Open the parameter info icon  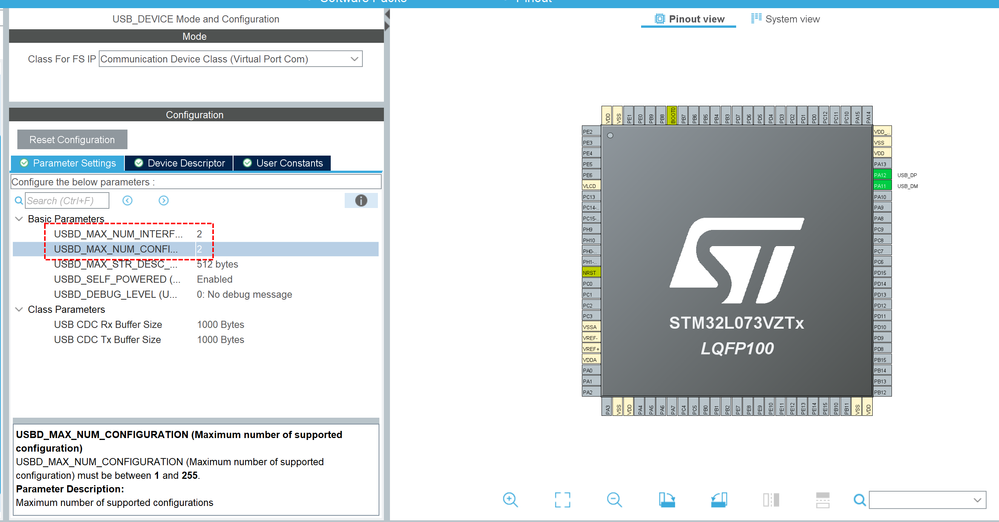click(x=361, y=201)
